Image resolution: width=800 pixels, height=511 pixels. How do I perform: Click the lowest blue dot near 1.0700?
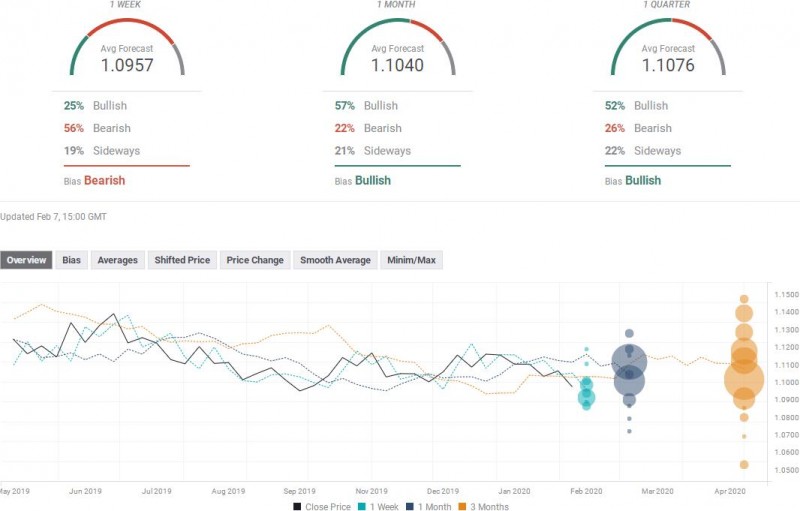(629, 431)
